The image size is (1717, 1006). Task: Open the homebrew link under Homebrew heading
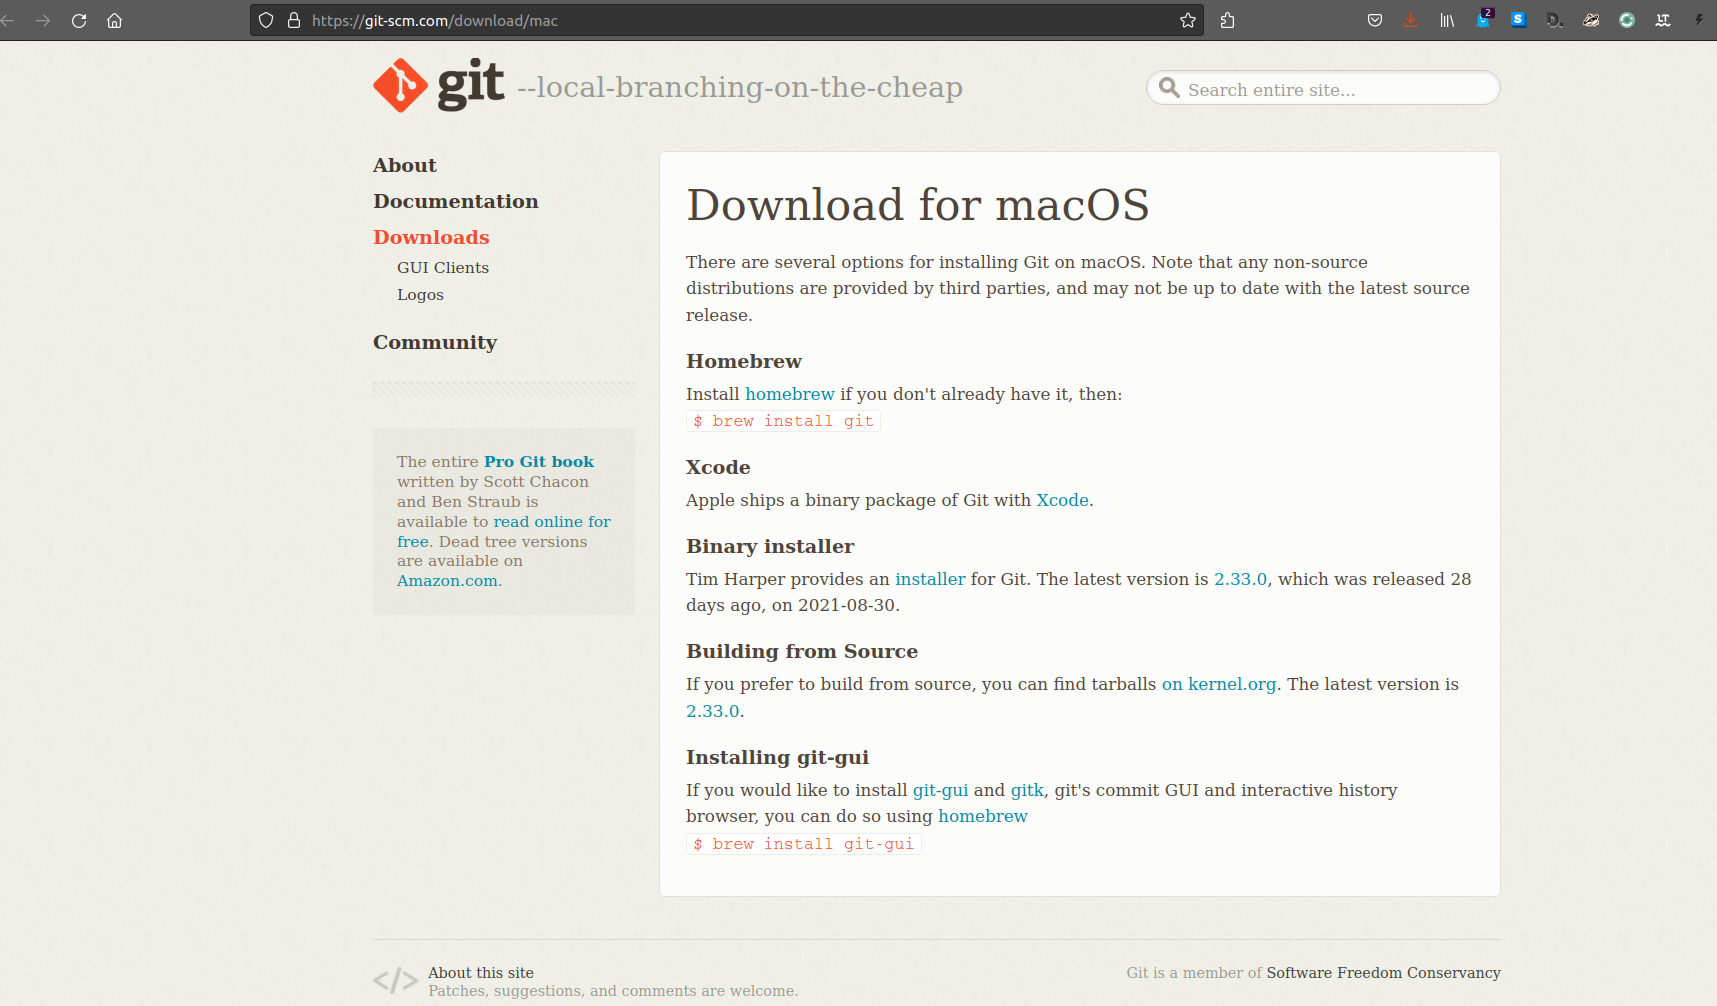tap(790, 394)
